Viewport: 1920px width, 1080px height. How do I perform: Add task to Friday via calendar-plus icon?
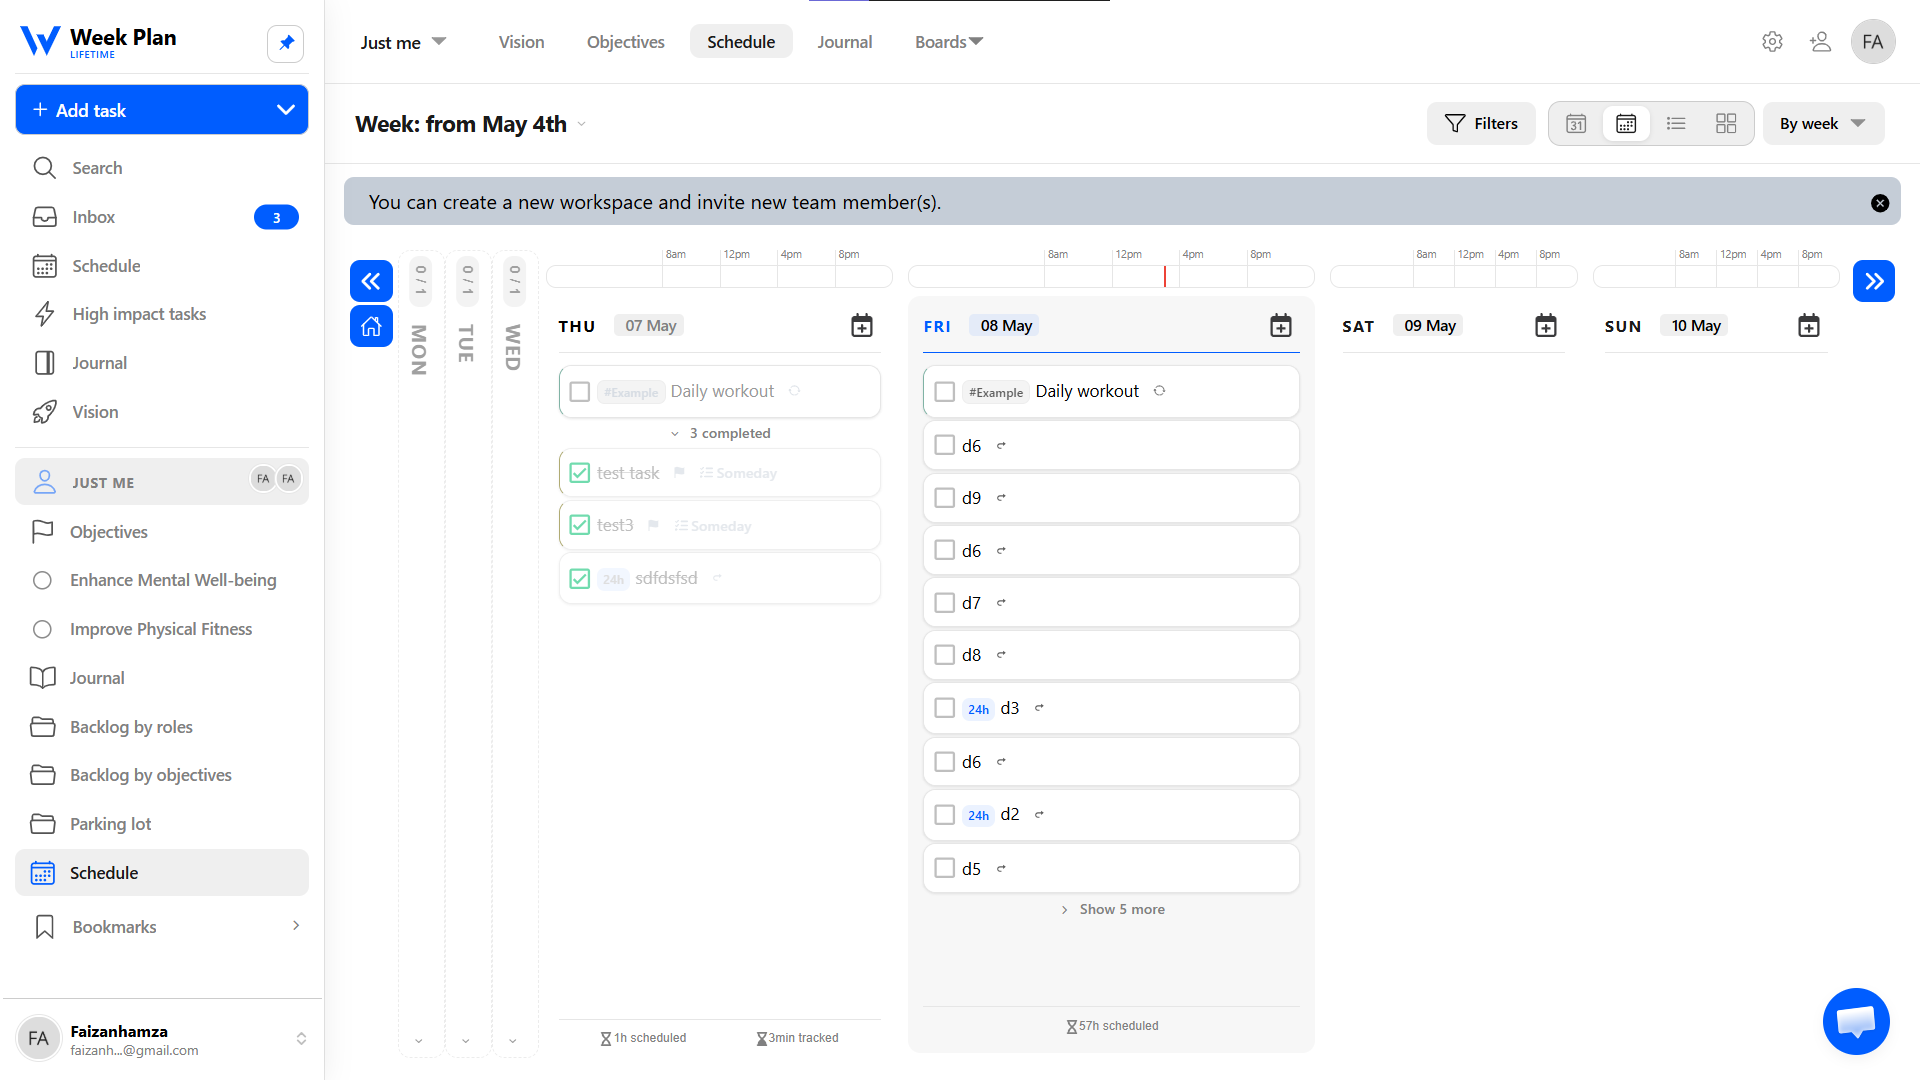point(1281,326)
